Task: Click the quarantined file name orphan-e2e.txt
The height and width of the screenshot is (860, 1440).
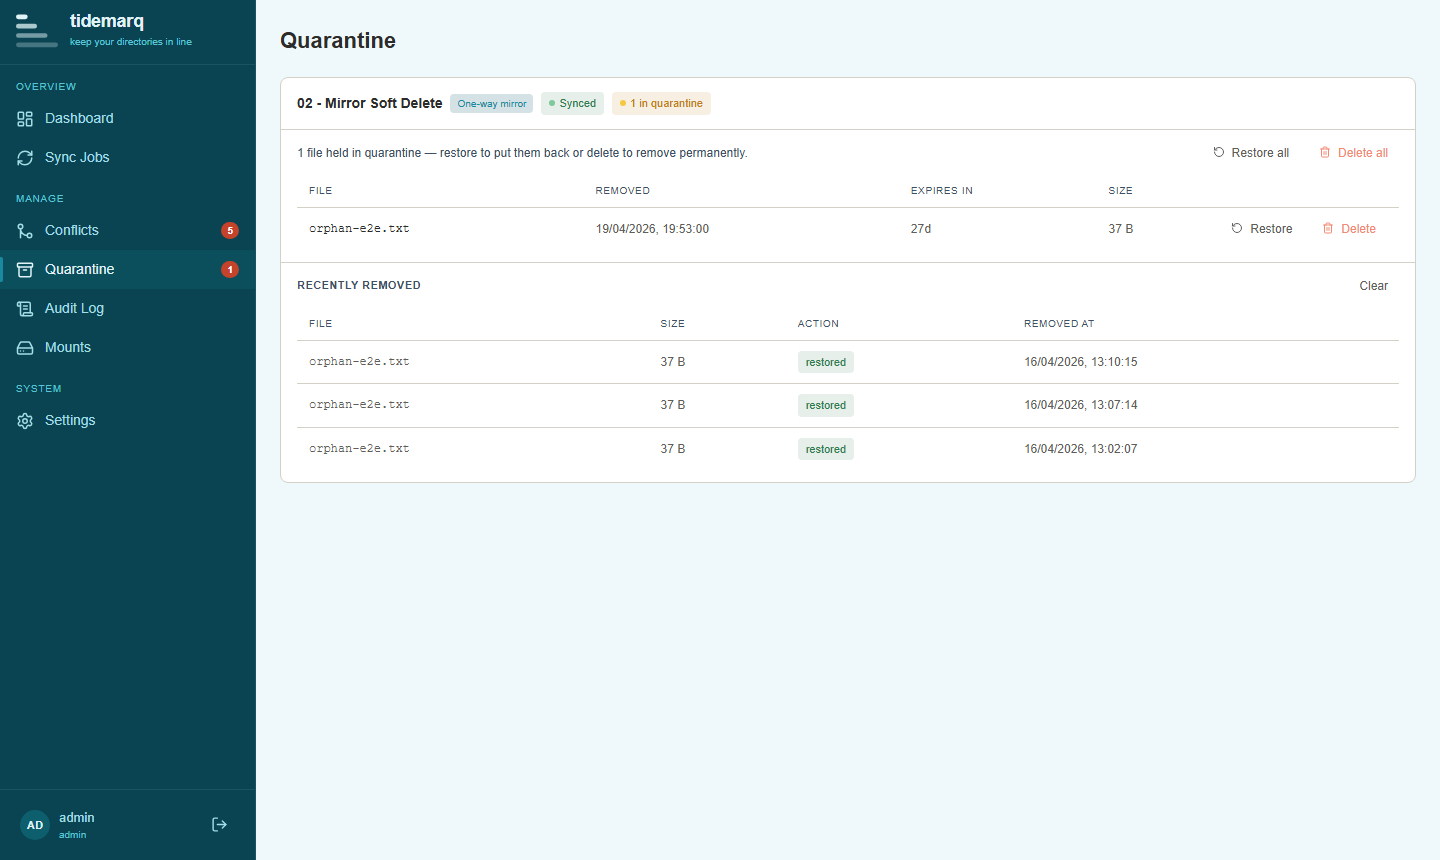Action: [359, 229]
